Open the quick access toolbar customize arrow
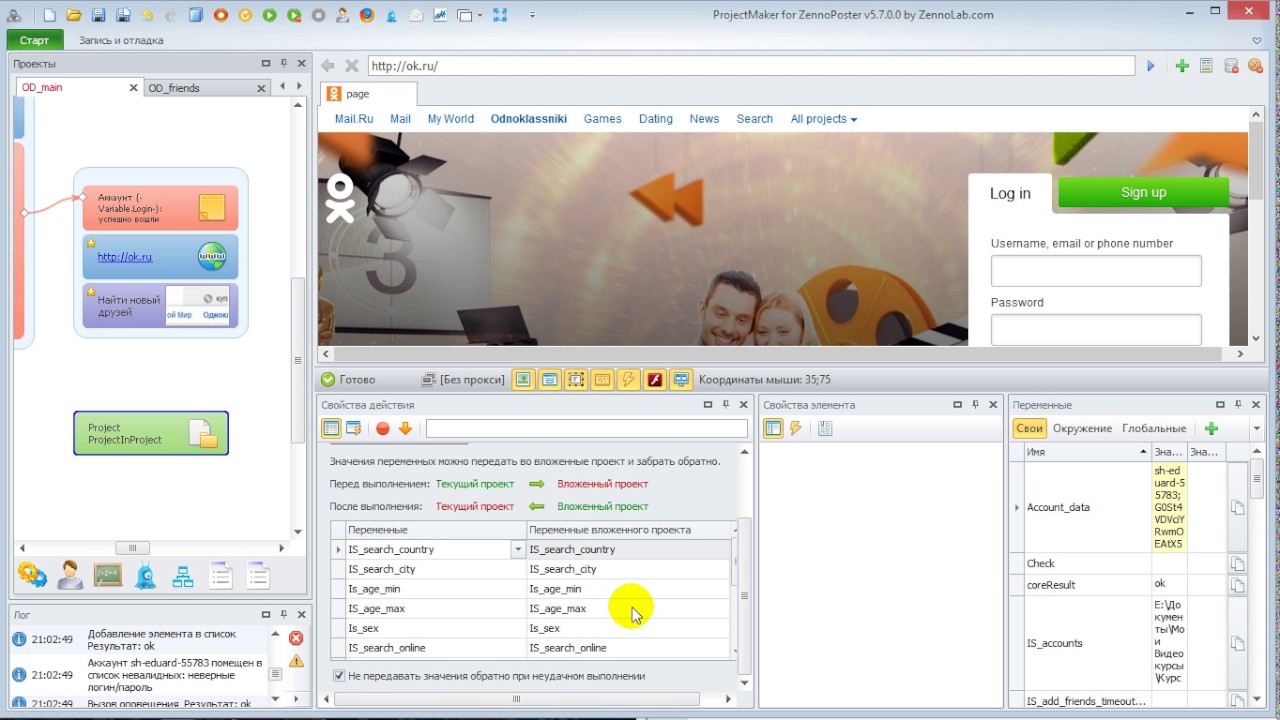Screen dimensions: 1280x720 tap(532, 15)
